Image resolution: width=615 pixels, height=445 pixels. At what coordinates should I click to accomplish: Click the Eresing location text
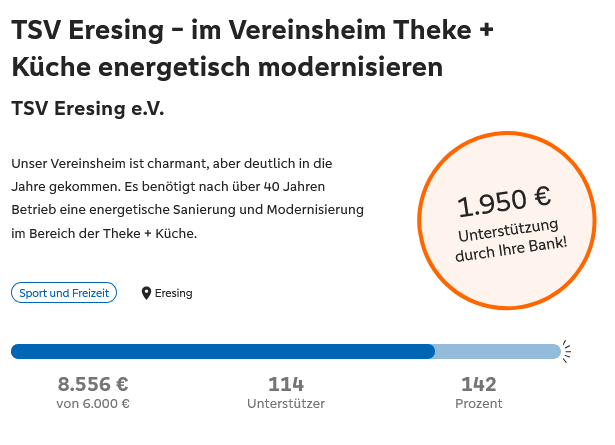click(x=173, y=293)
